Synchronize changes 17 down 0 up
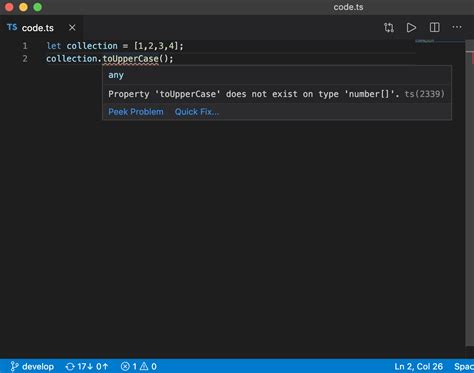474x373 pixels. [x=87, y=367]
